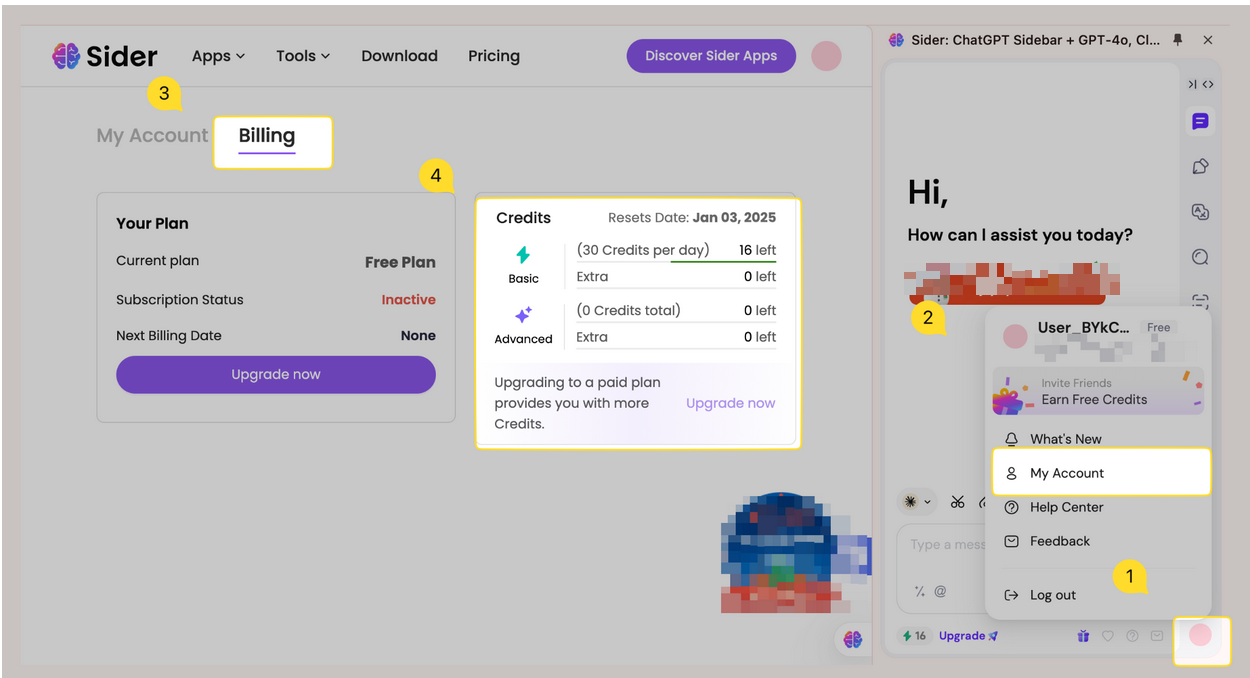The width and height of the screenshot is (1250, 678).
Task: Click the '(30 Credits per day)' text
Action: (643, 250)
